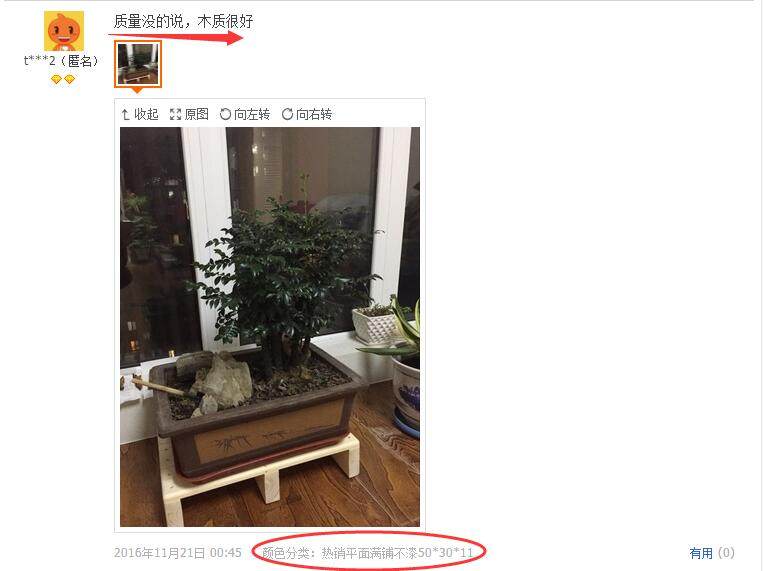Viewport: 763px width, 571px height.
Task: Click the 颜色分类 product option text
Action: (368, 553)
